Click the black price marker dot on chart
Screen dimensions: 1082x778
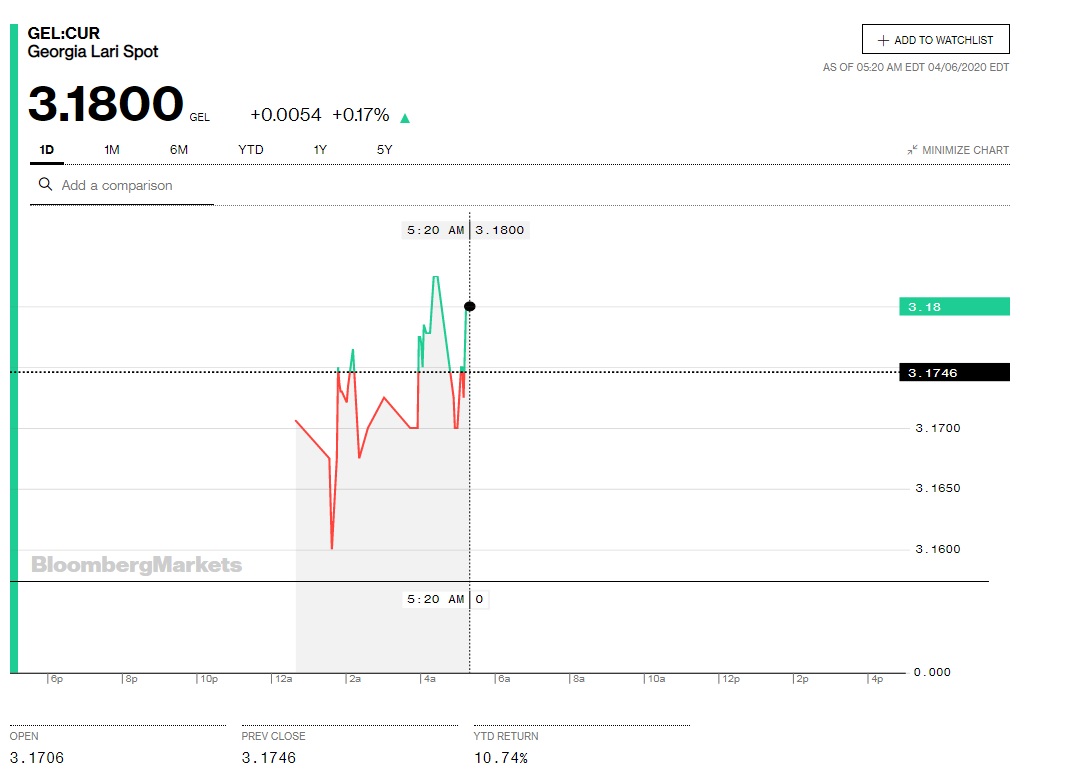coord(470,307)
